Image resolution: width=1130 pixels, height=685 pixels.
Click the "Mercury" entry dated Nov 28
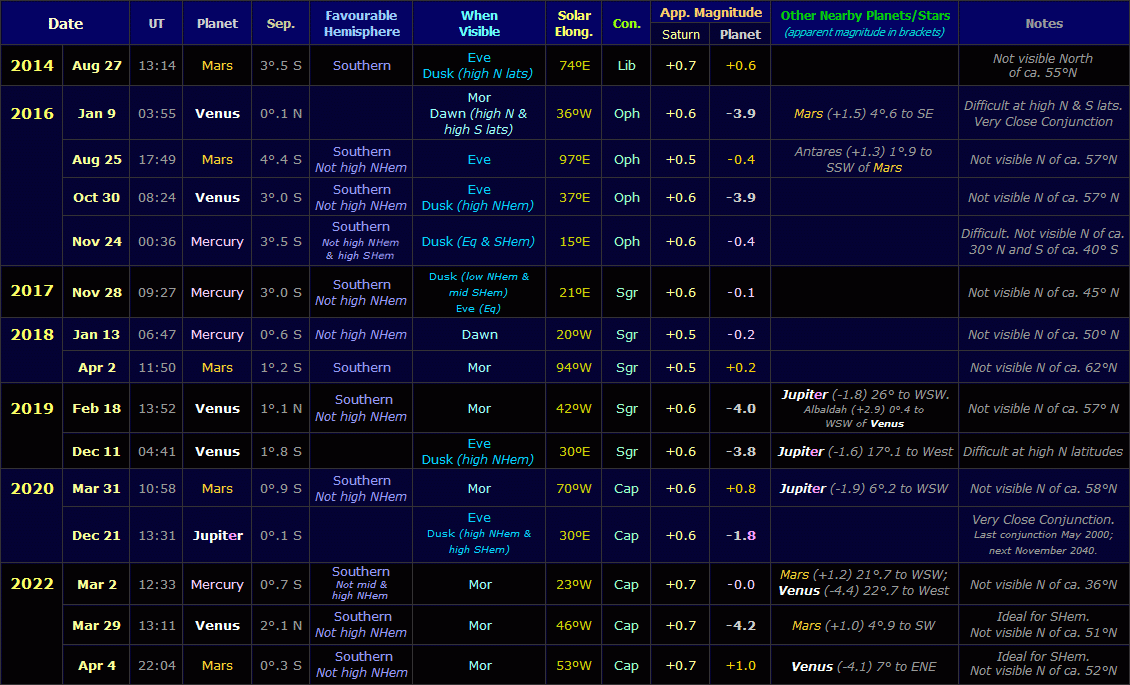coord(217,292)
